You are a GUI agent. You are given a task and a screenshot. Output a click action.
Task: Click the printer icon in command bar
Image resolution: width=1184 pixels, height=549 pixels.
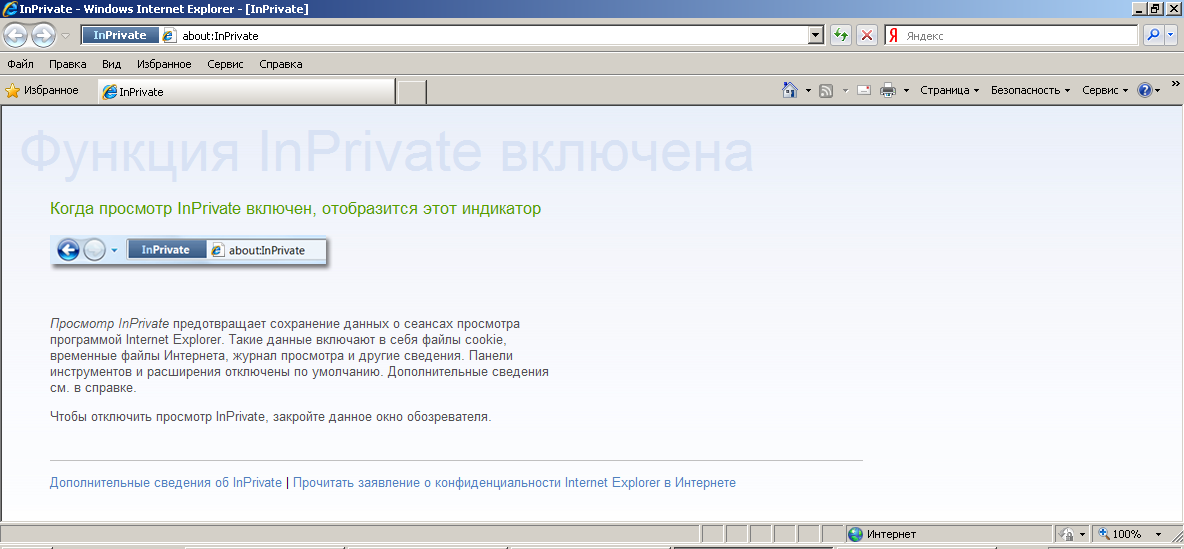coord(887,90)
